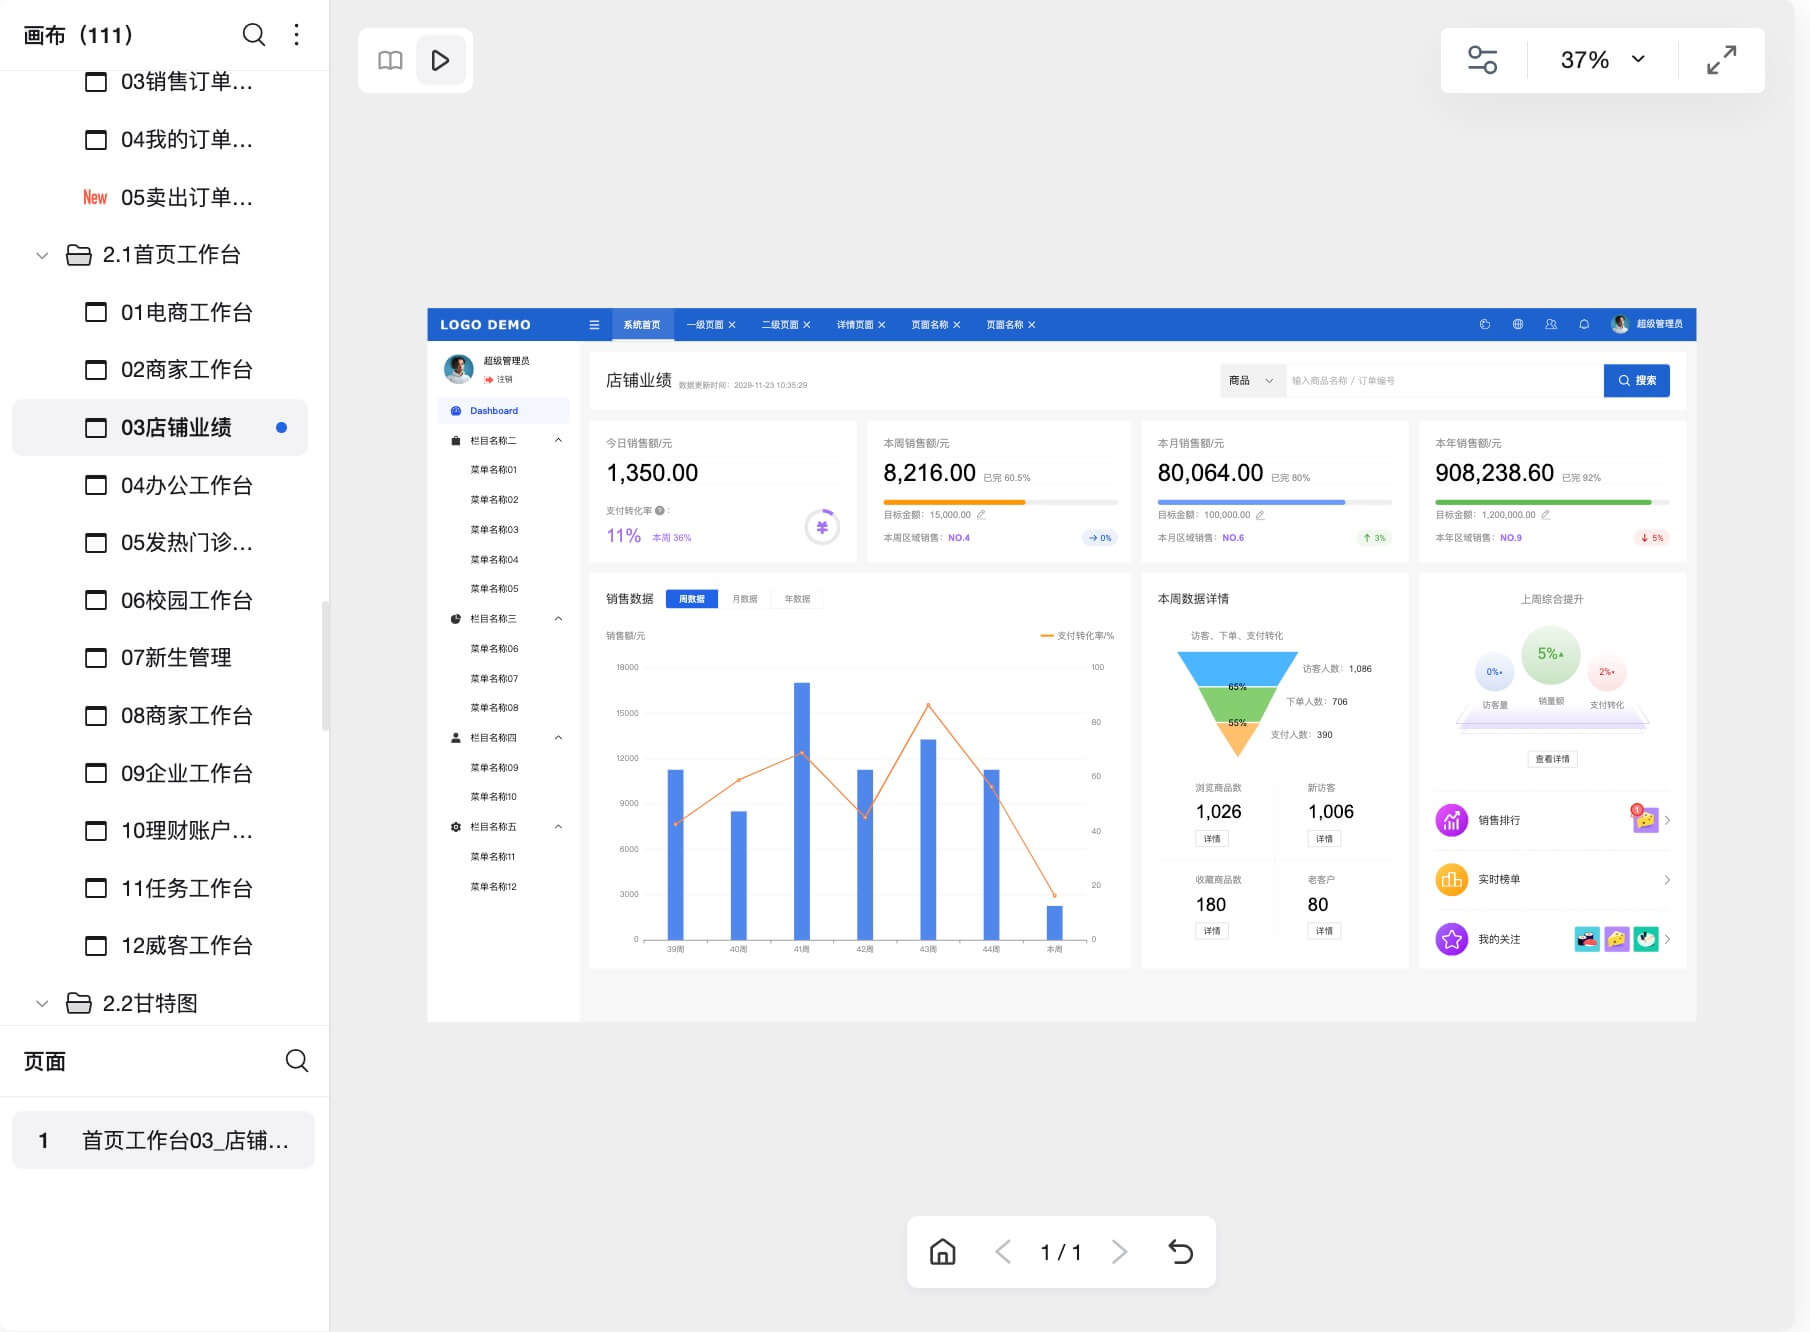Collapse the 栏目名称二 sidebar section
The height and width of the screenshot is (1332, 1810).
pos(558,440)
